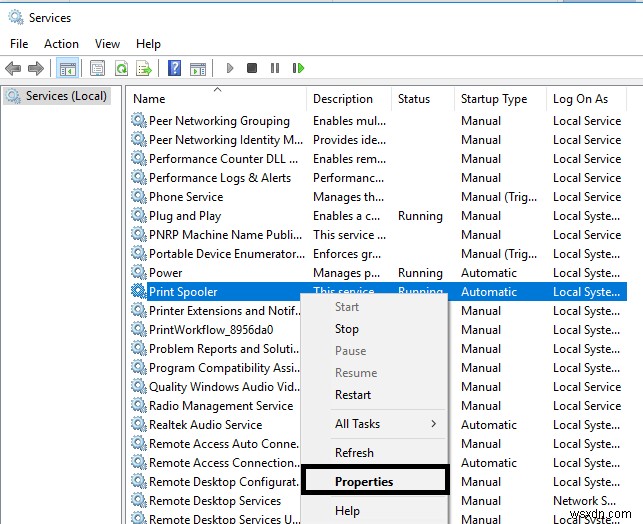The image size is (643, 524).
Task: Click Network S... logon in Remote Desktop Services row
Action: [584, 501]
